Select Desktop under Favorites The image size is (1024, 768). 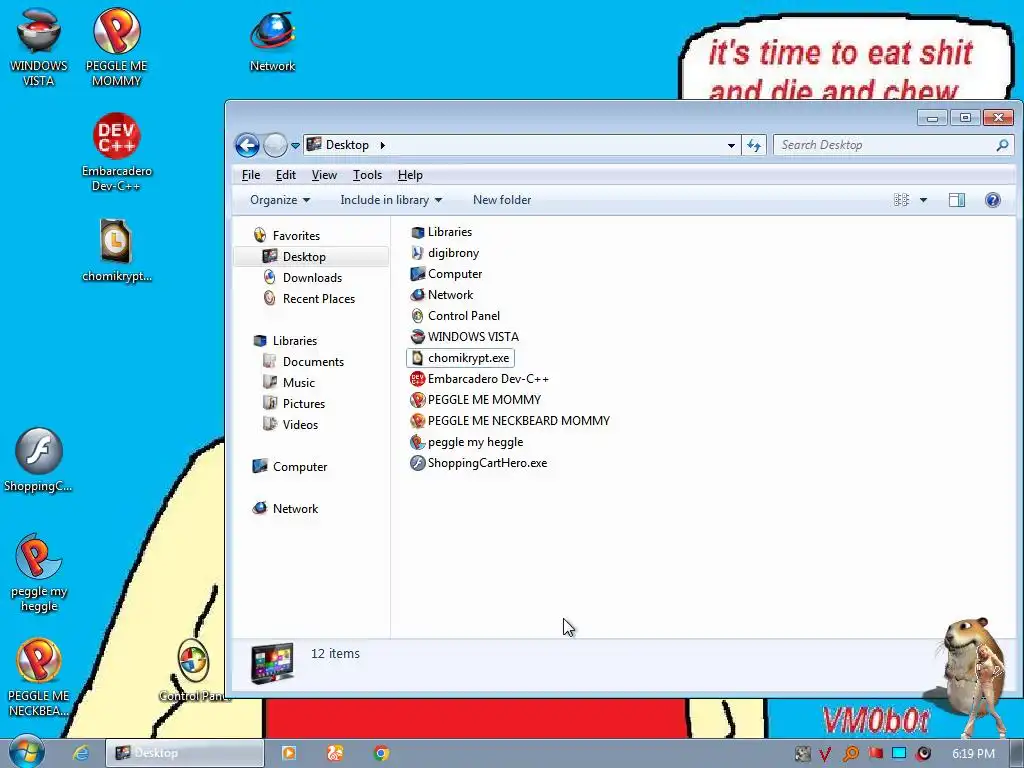tap(311, 257)
